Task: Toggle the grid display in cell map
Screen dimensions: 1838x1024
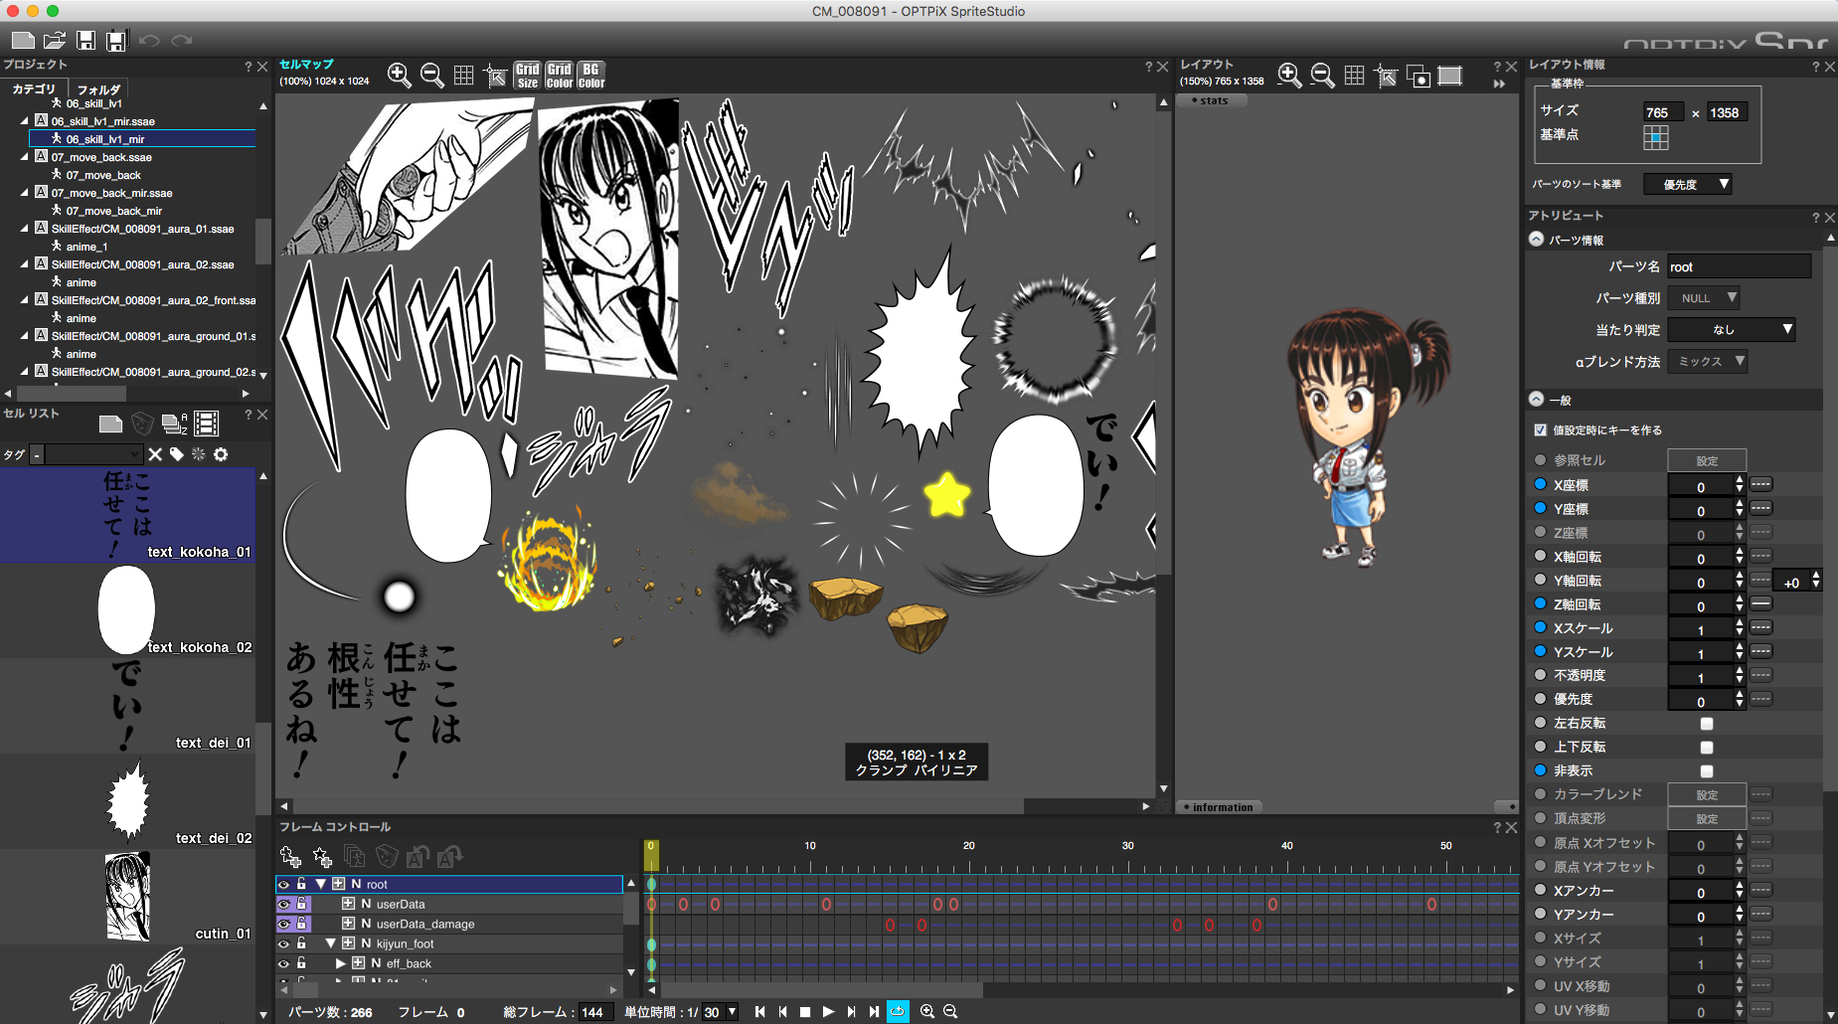Action: (x=464, y=75)
